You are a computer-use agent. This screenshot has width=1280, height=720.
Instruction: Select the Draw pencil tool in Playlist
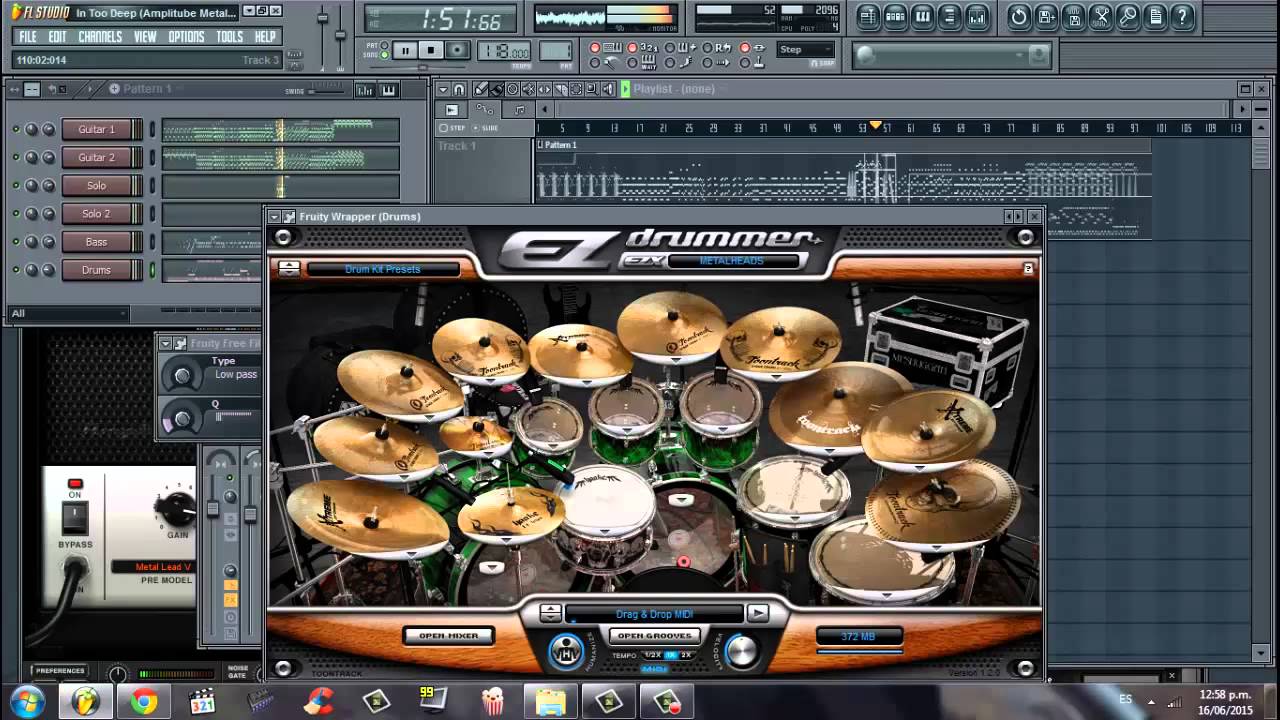(x=481, y=89)
